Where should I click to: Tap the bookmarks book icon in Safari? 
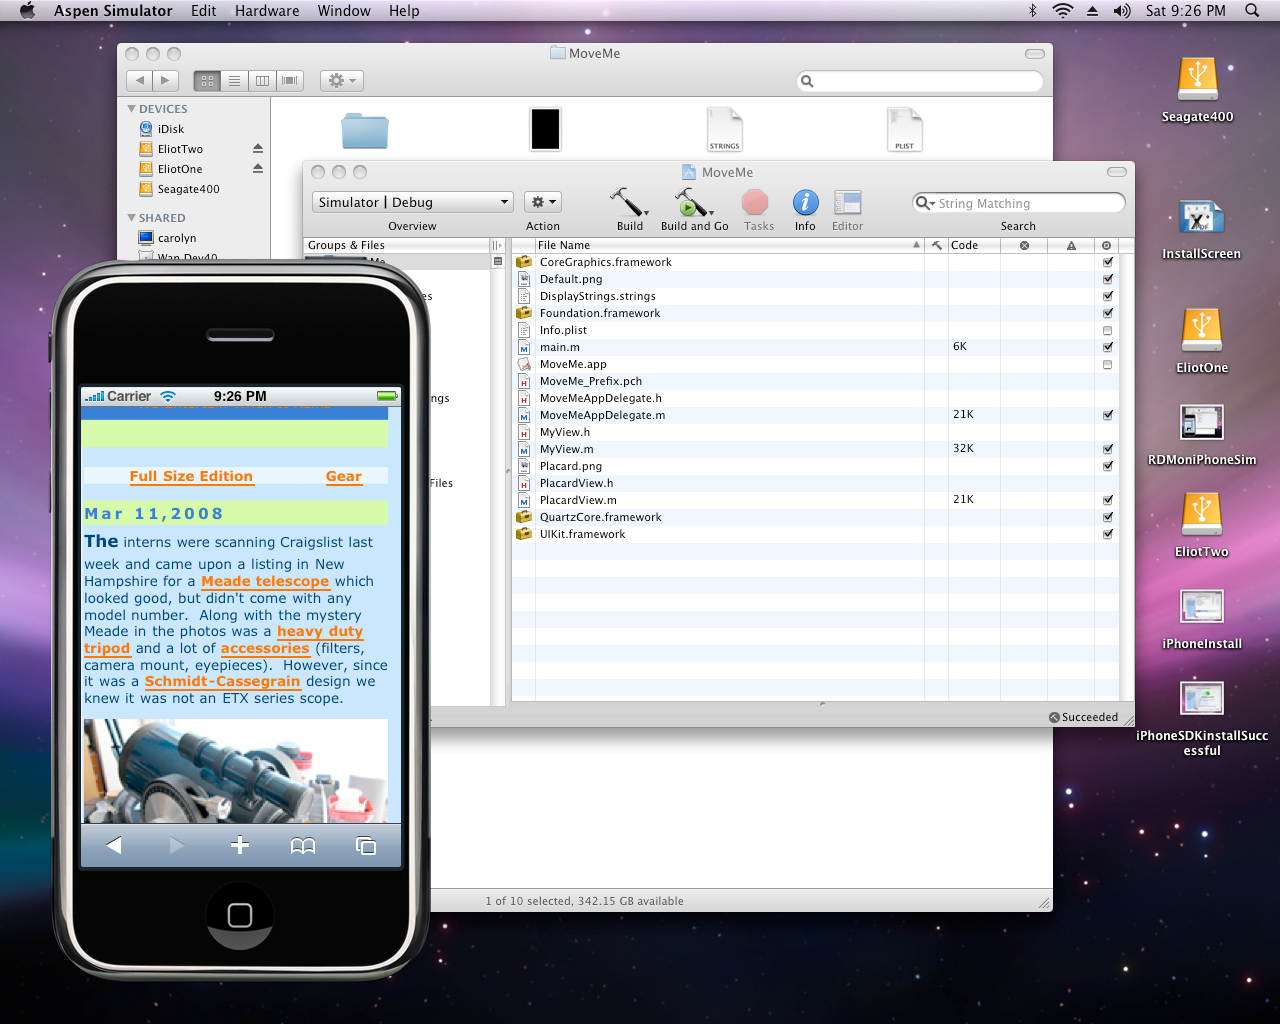(303, 846)
